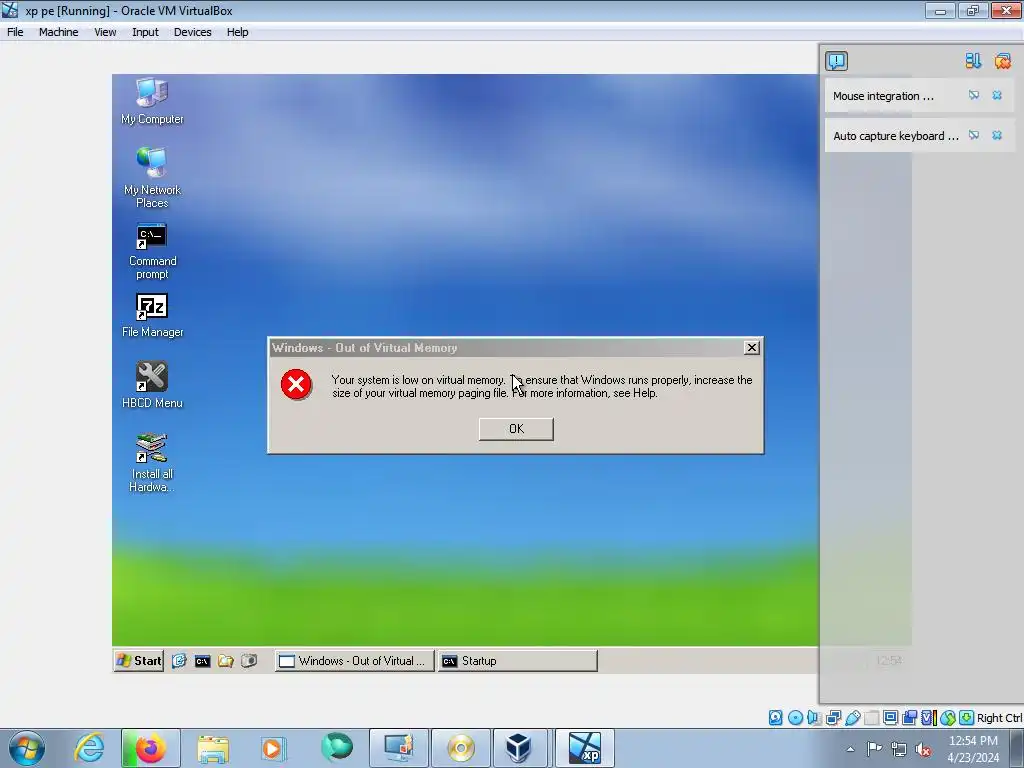
Task: Click mouse integration status icon
Action: tap(948, 718)
